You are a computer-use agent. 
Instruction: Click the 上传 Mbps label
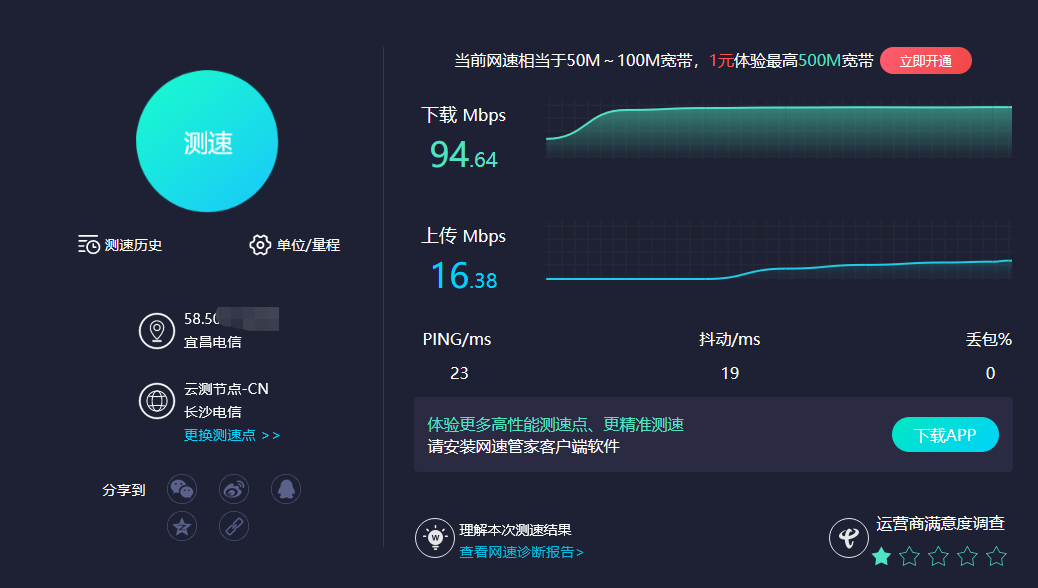pos(463,236)
